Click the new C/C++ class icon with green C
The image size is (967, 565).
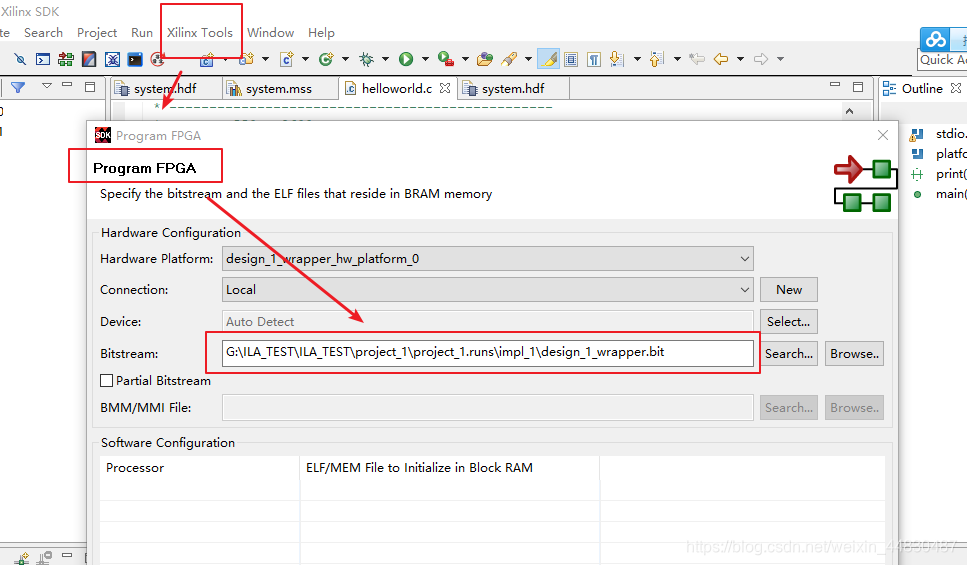[x=326, y=59]
